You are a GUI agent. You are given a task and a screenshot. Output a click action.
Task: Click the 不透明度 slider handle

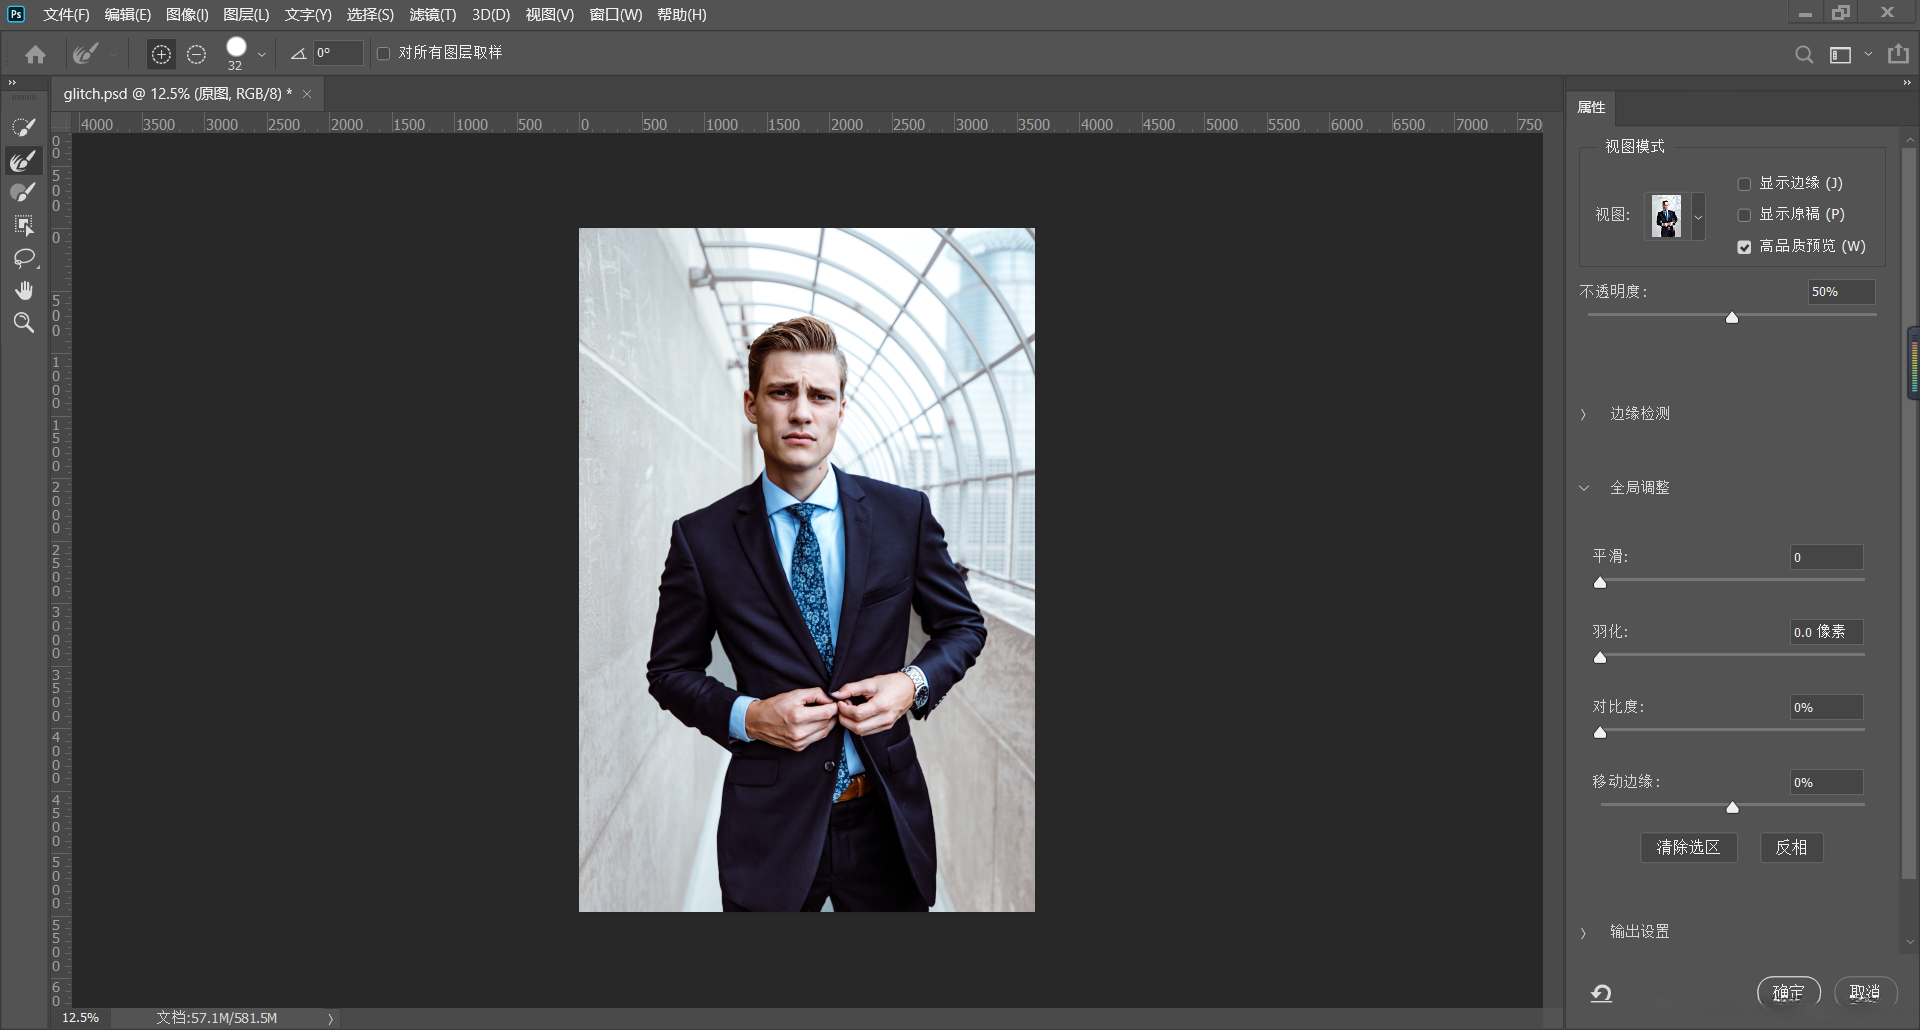click(1732, 318)
